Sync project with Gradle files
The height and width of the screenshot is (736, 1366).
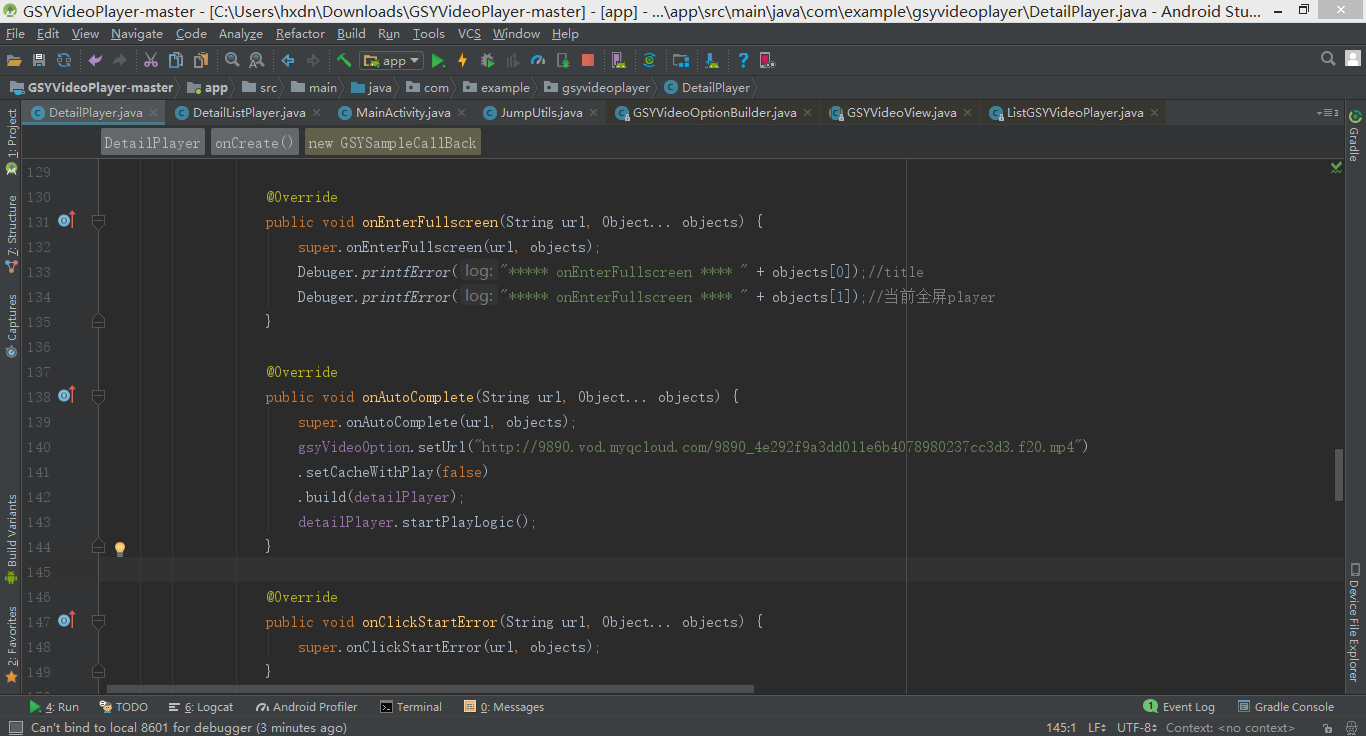coord(650,60)
